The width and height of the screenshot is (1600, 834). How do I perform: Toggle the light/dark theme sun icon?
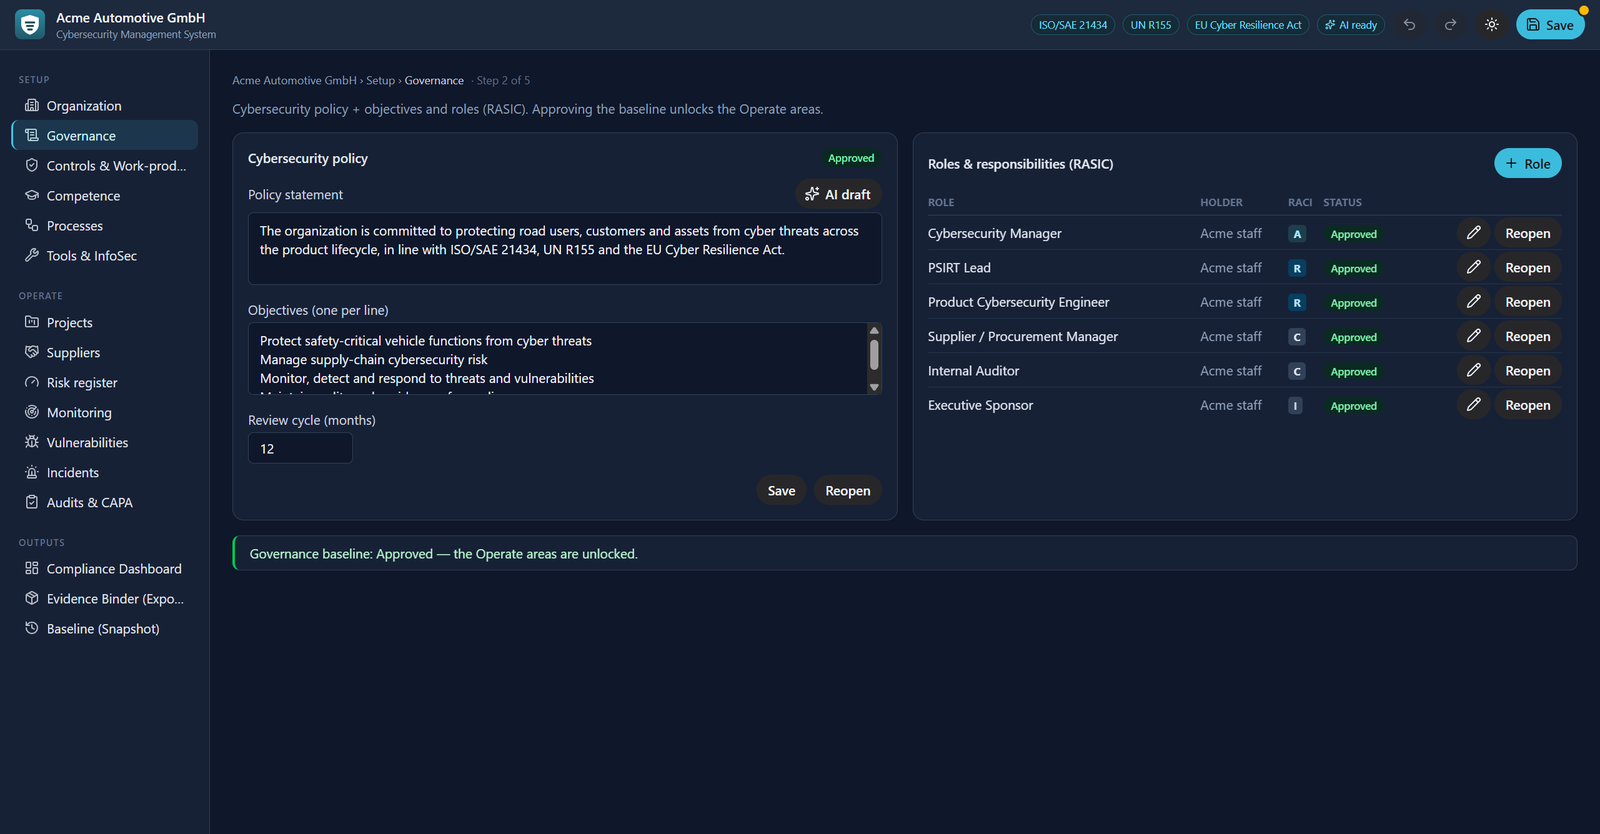(x=1491, y=25)
